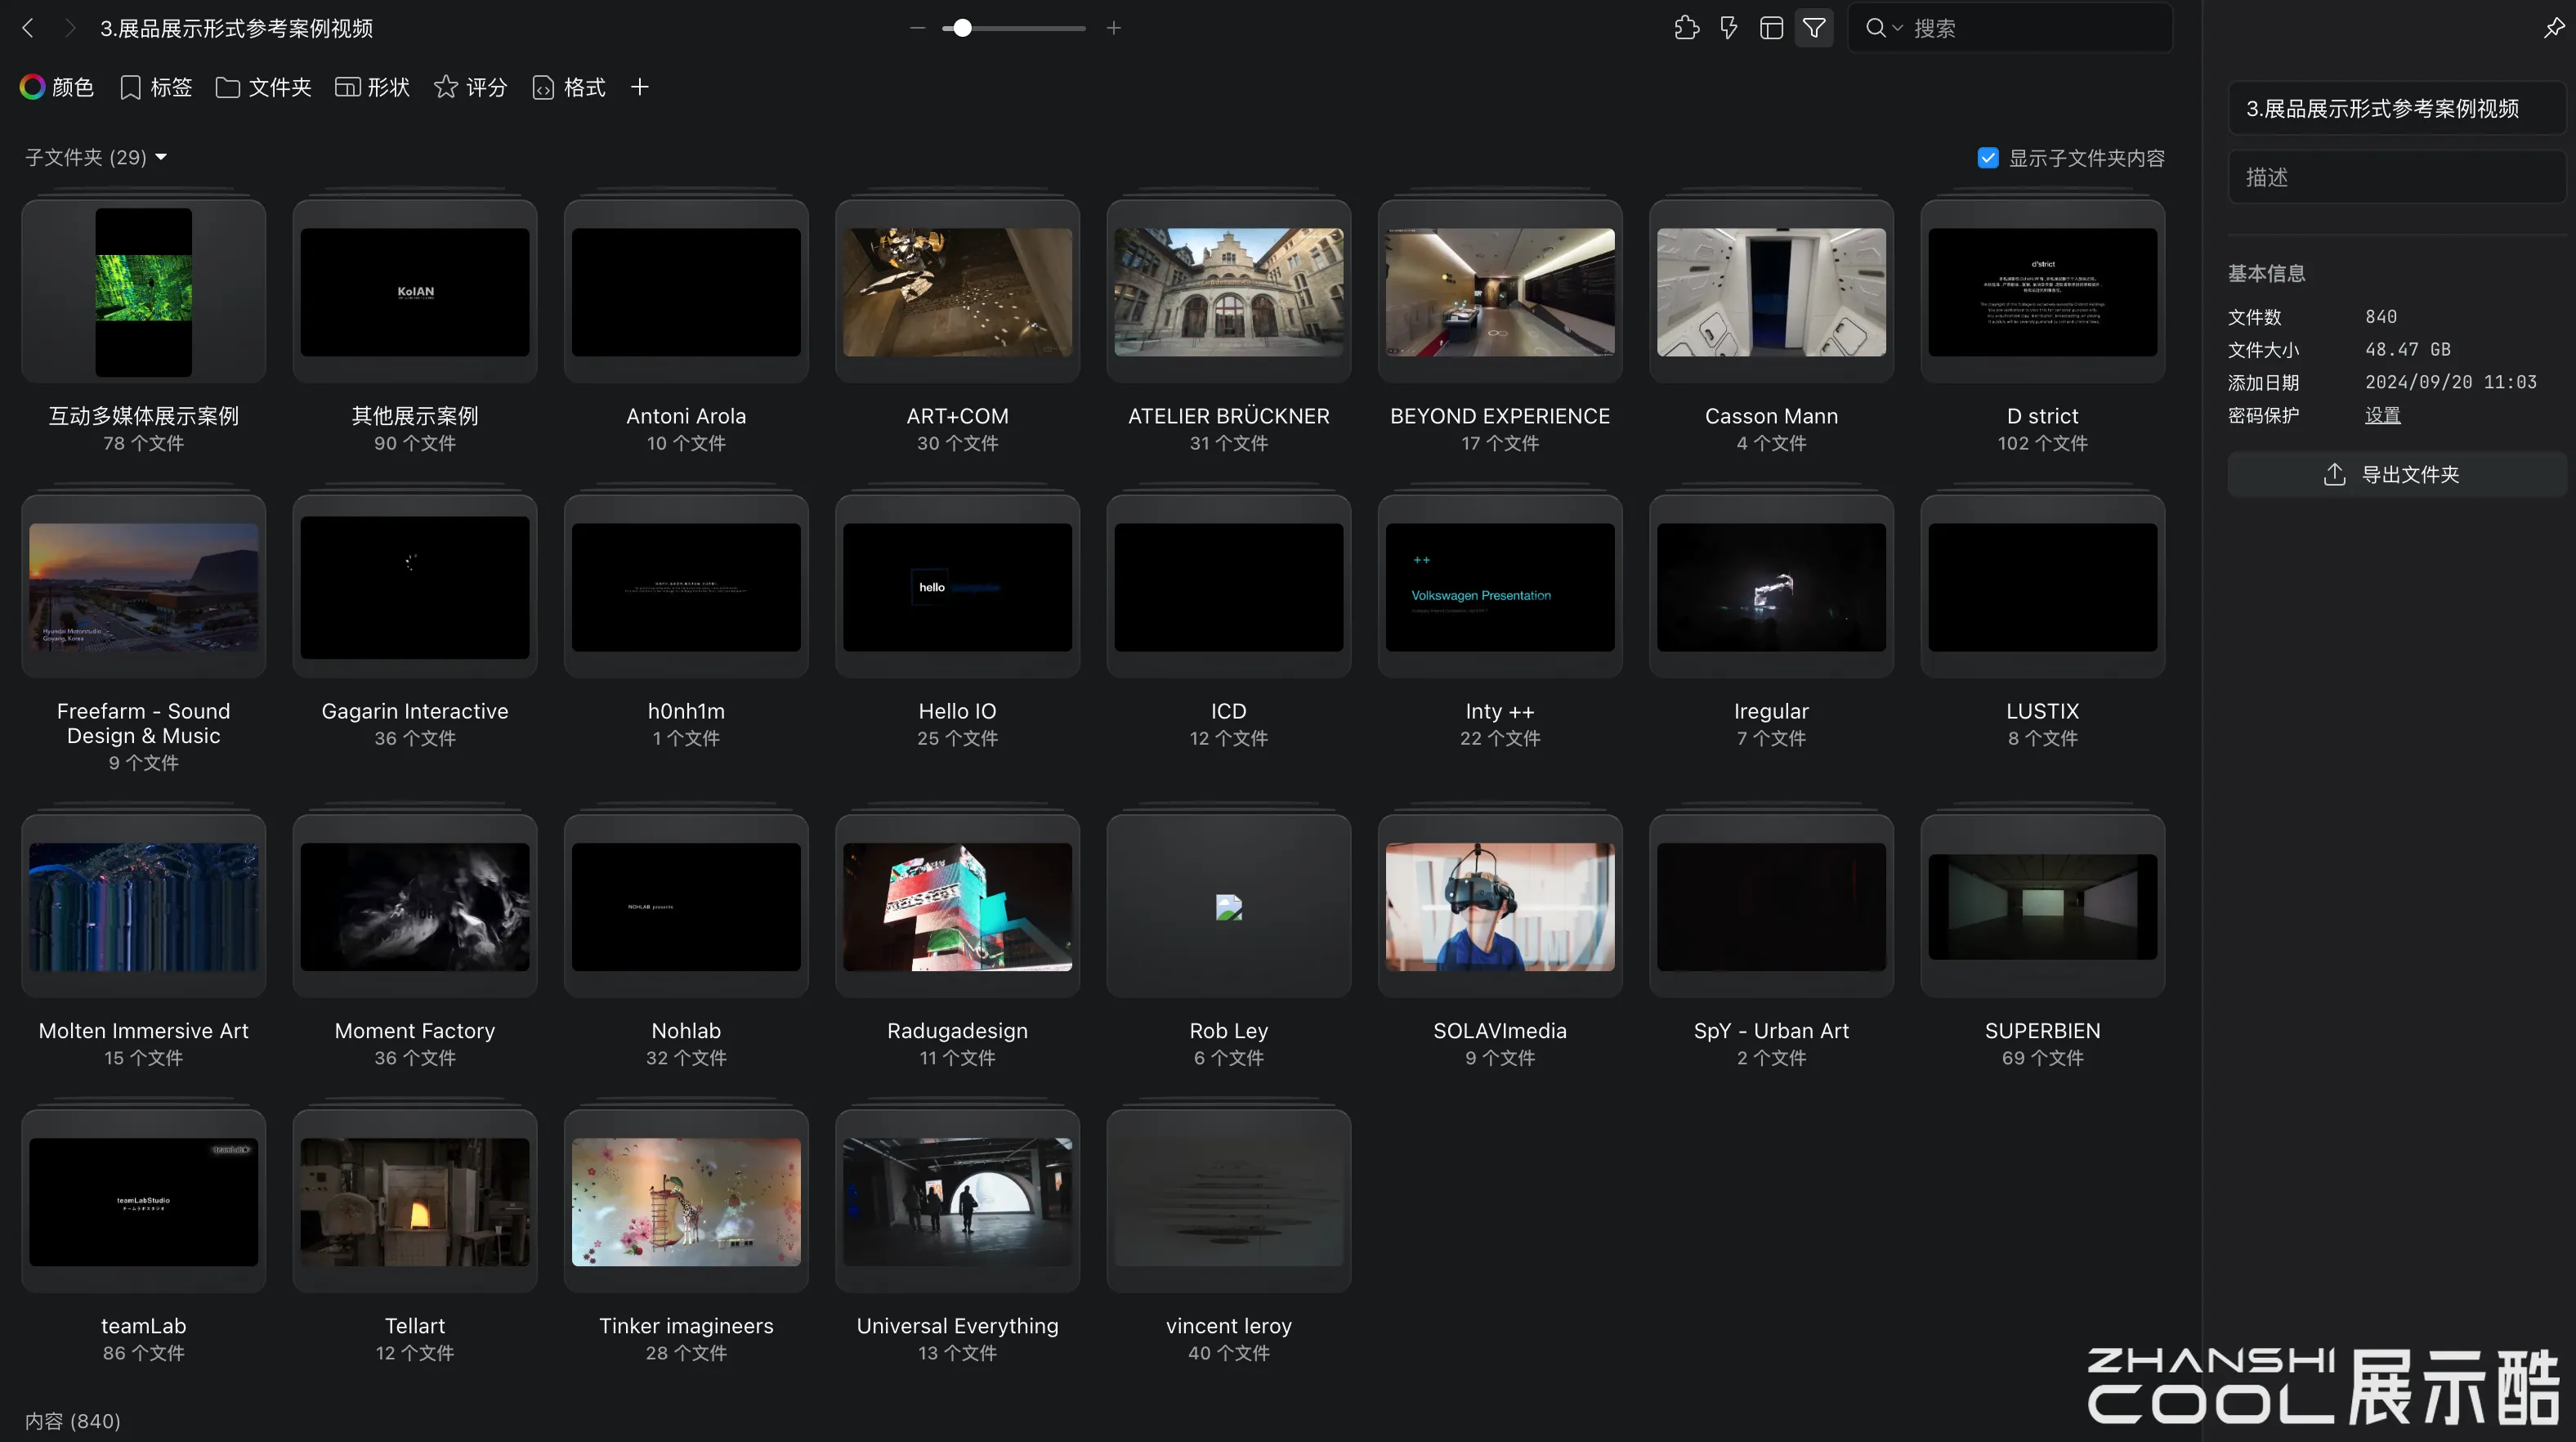
Task: Open the 文件夹 folder filter
Action: point(264,87)
